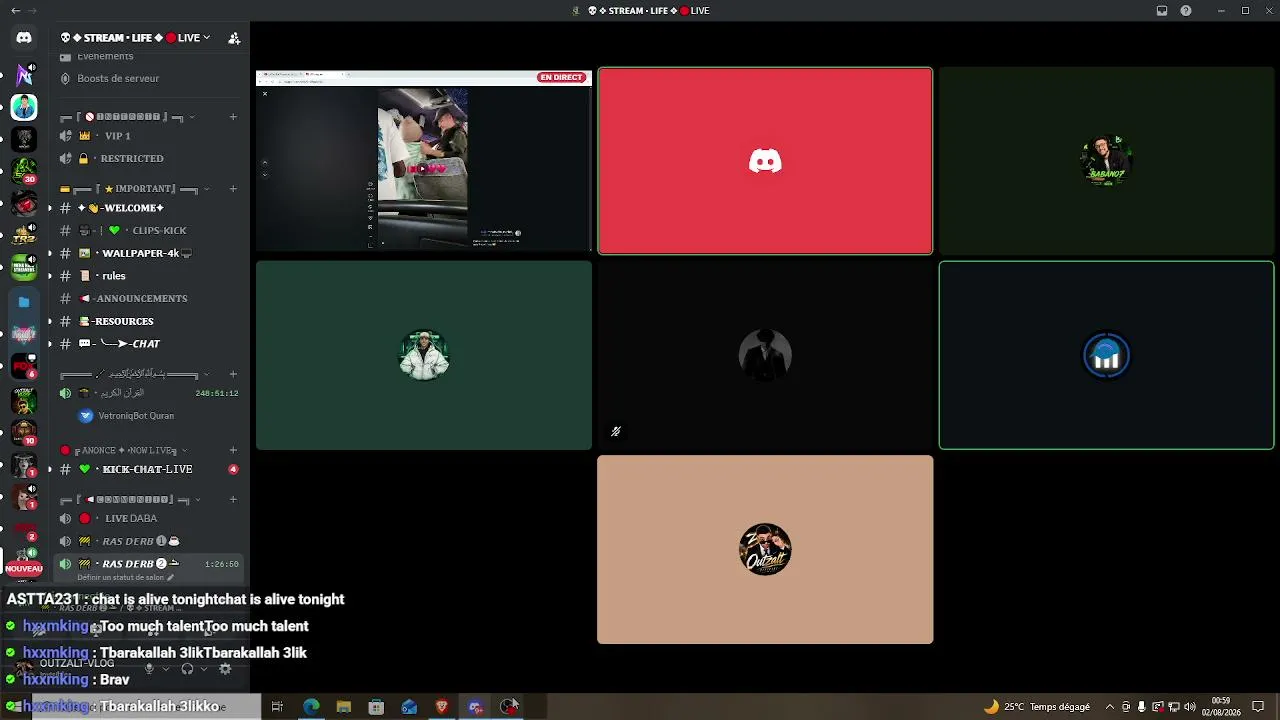1280x720 pixels.
Task: Open the KICK-CHAT-LIVE channel
Action: 147,469
